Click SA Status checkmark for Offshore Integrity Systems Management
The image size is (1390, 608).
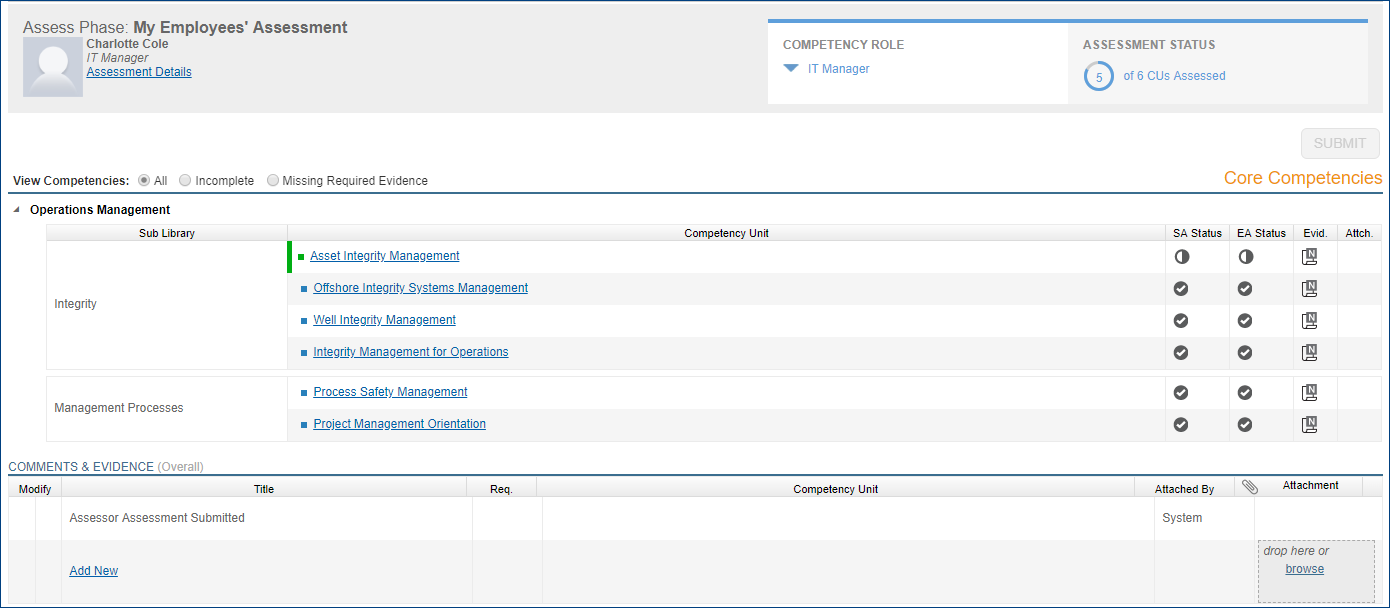[x=1181, y=289]
